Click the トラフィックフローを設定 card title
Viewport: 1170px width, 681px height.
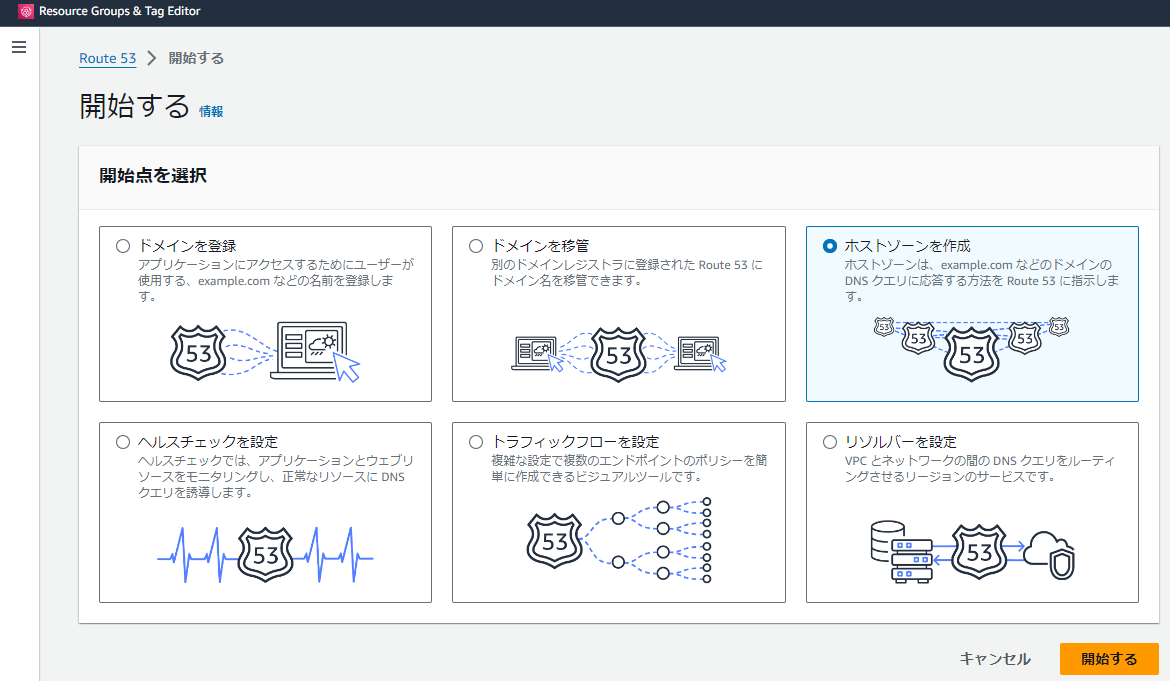pyautogui.click(x=575, y=442)
